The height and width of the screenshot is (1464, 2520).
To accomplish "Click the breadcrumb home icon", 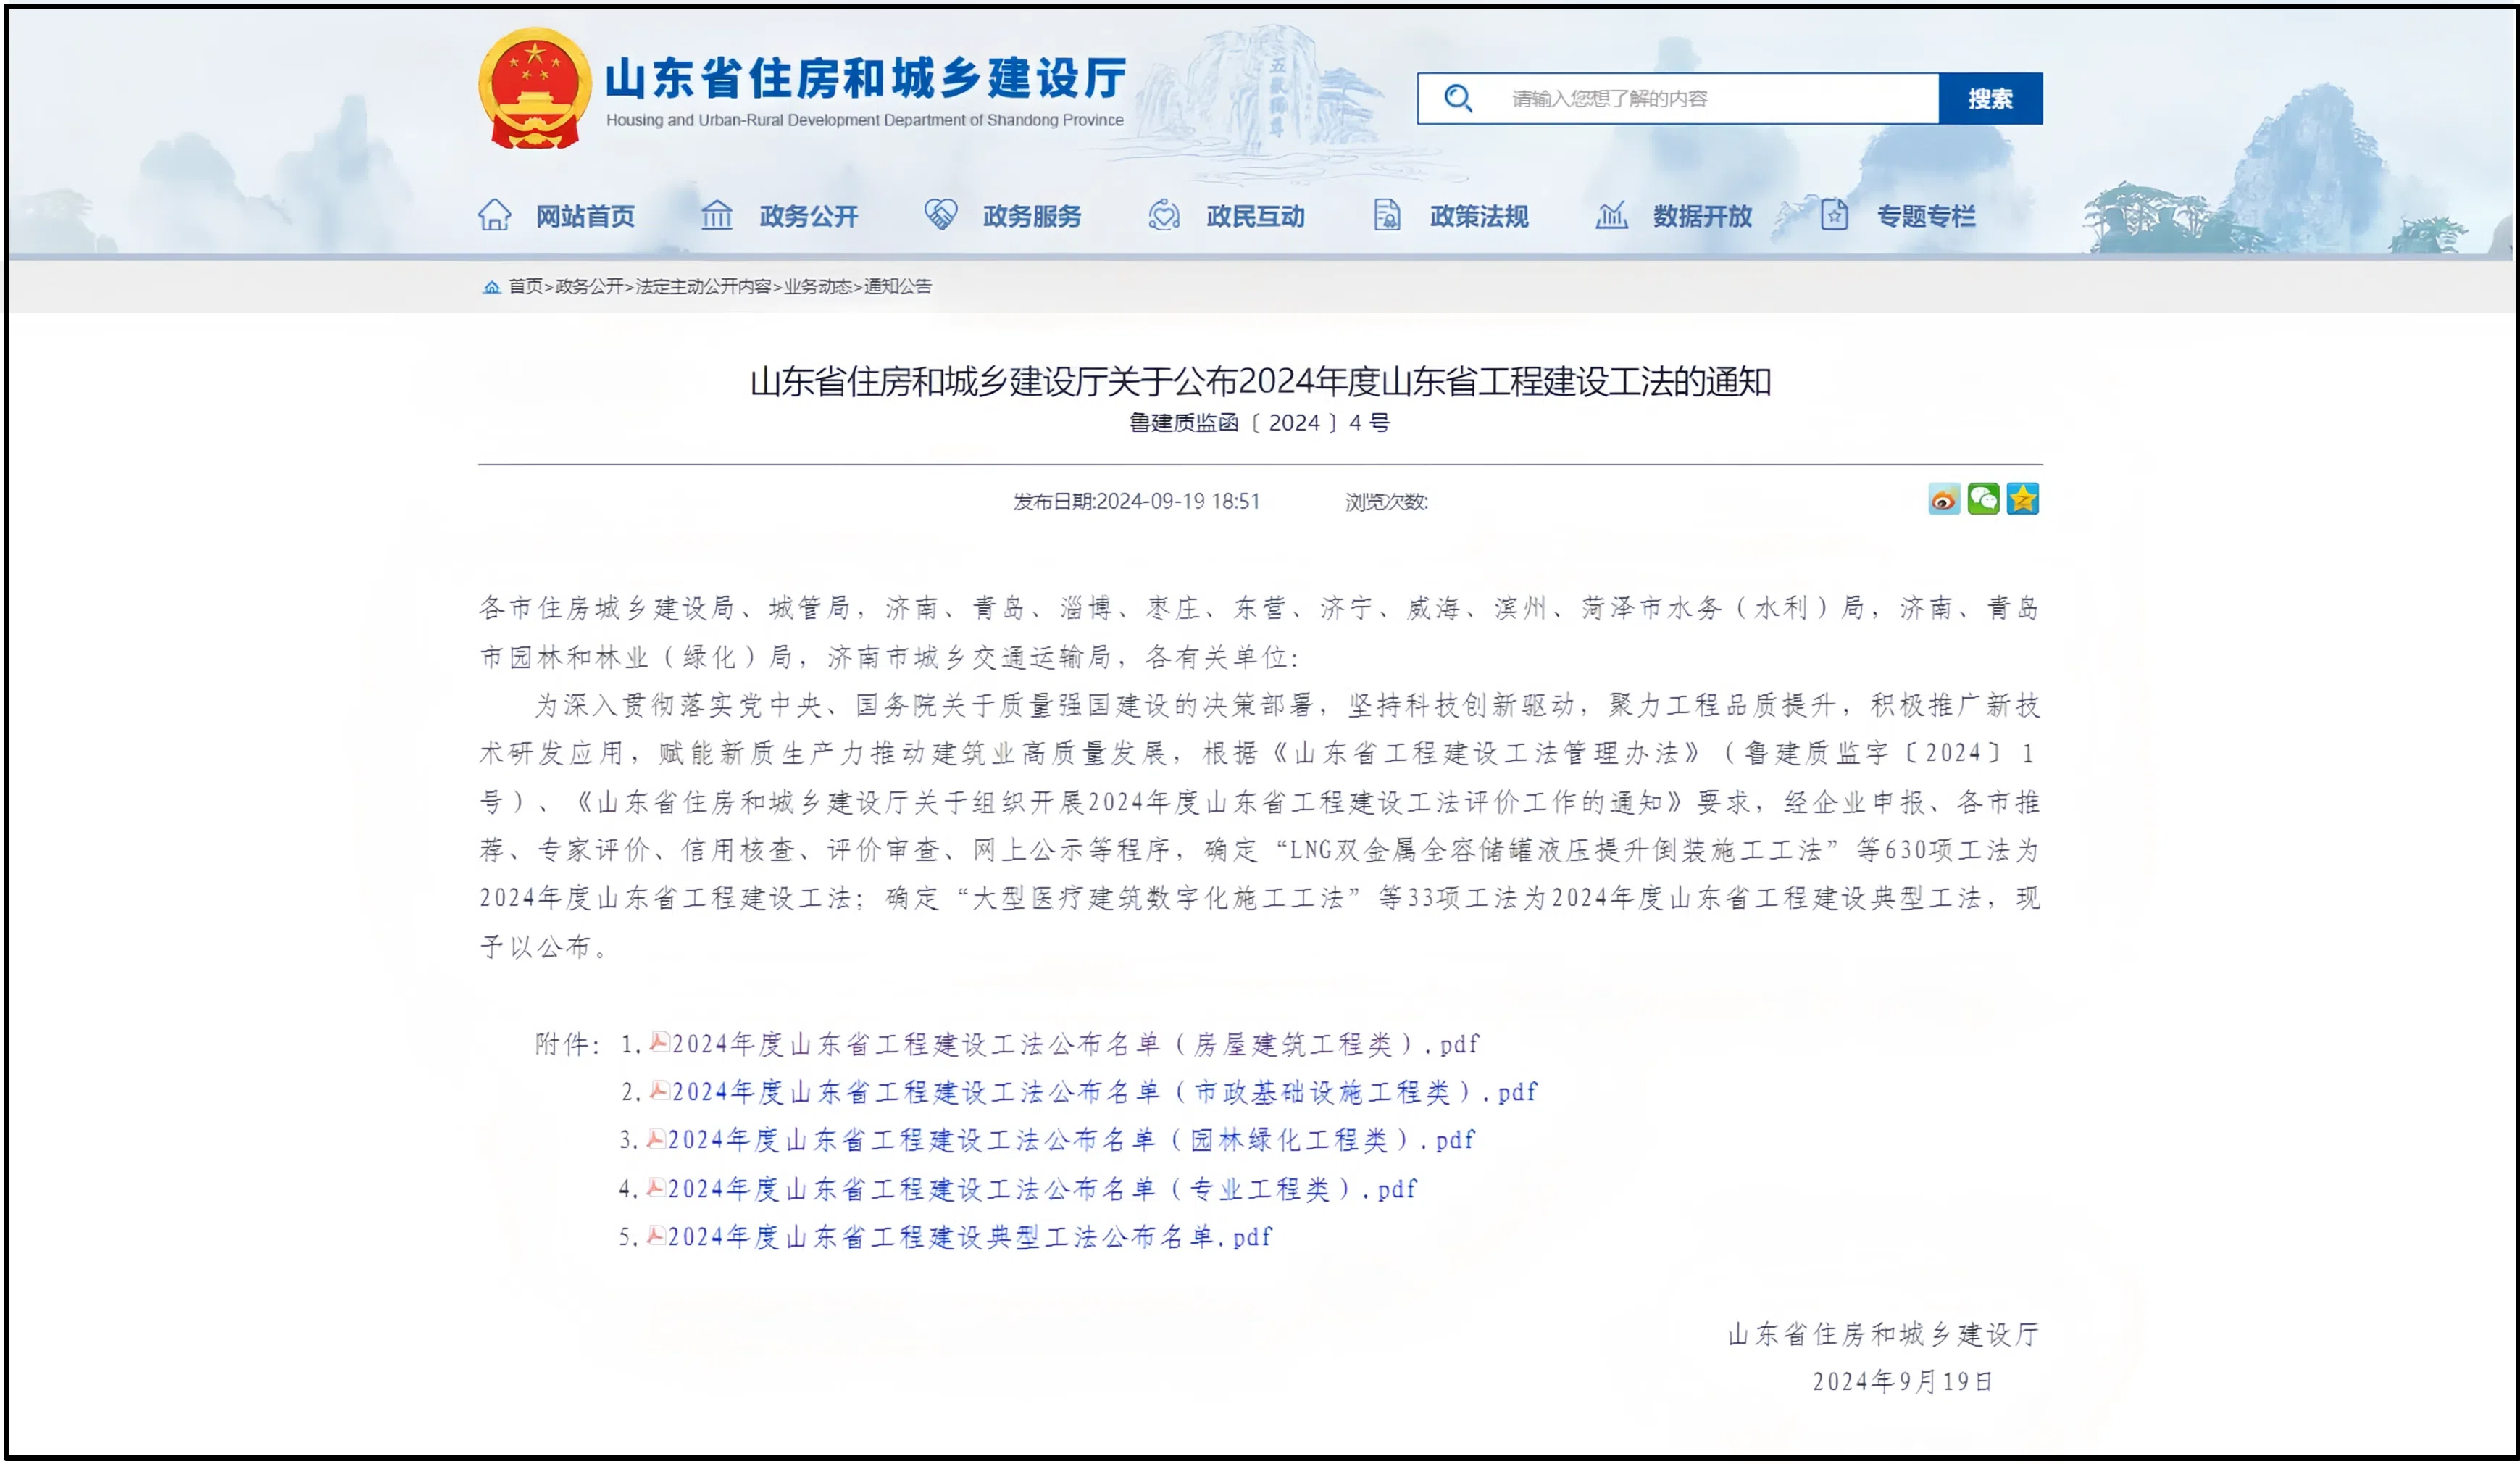I will (x=491, y=287).
